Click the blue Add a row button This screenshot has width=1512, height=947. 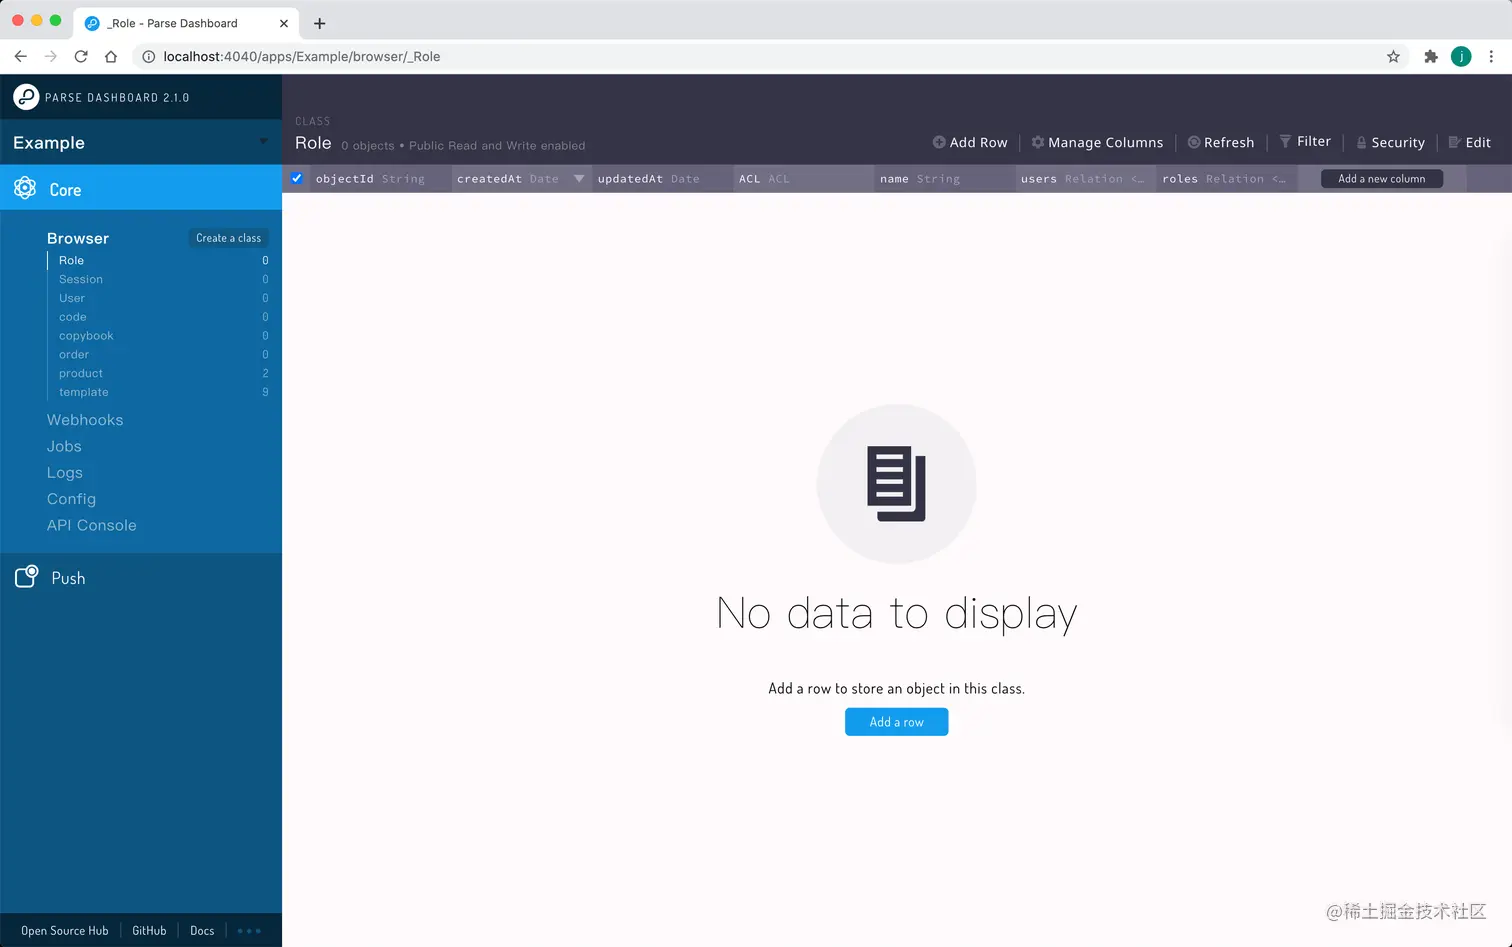[x=896, y=721]
